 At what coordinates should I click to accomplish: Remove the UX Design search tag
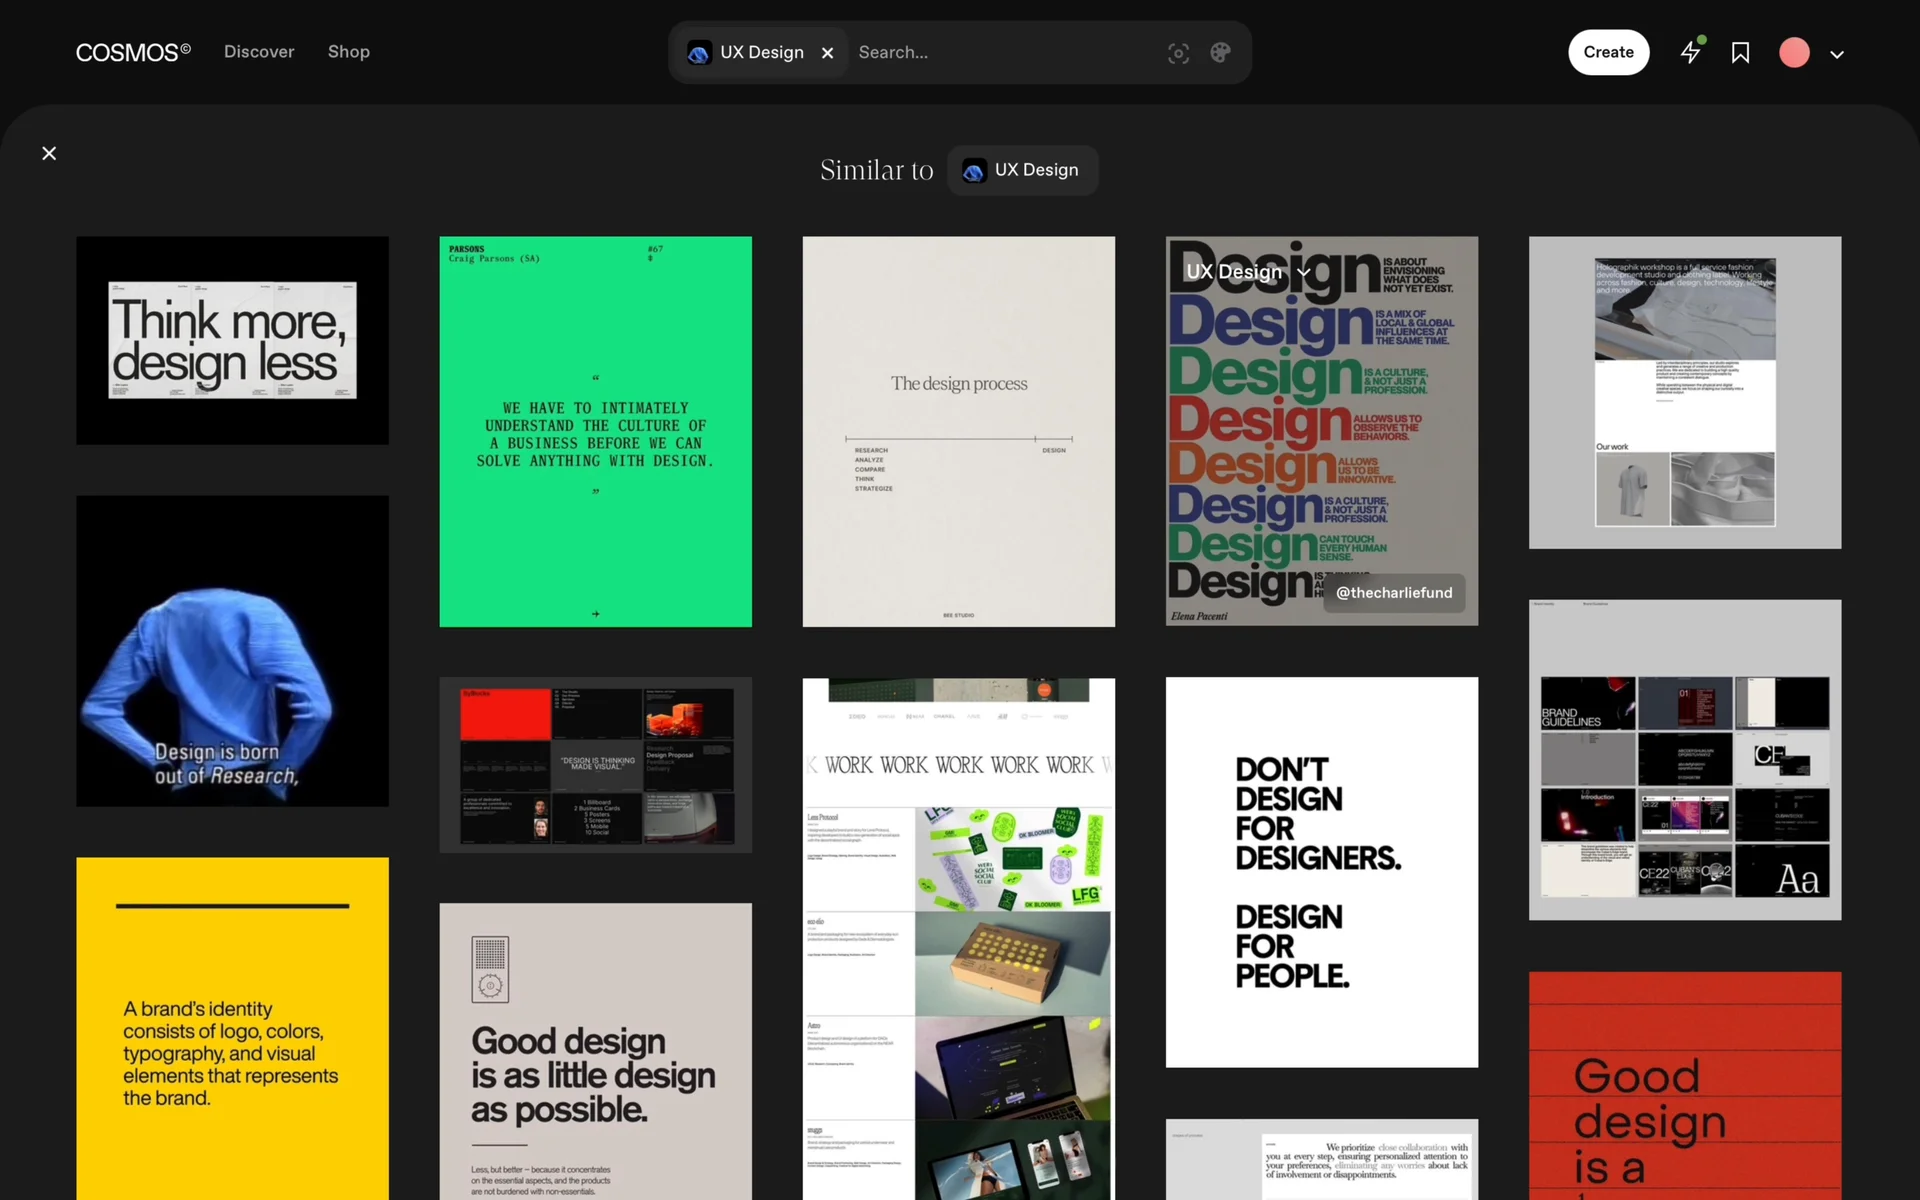827,53
